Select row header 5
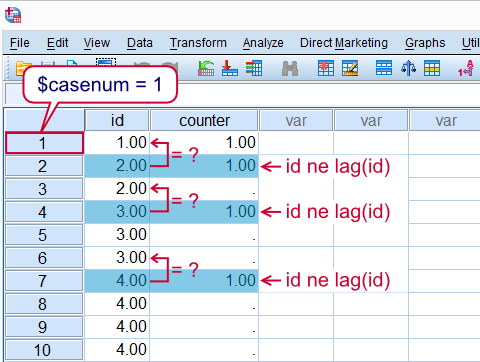480x362 pixels. pyautogui.click(x=44, y=235)
